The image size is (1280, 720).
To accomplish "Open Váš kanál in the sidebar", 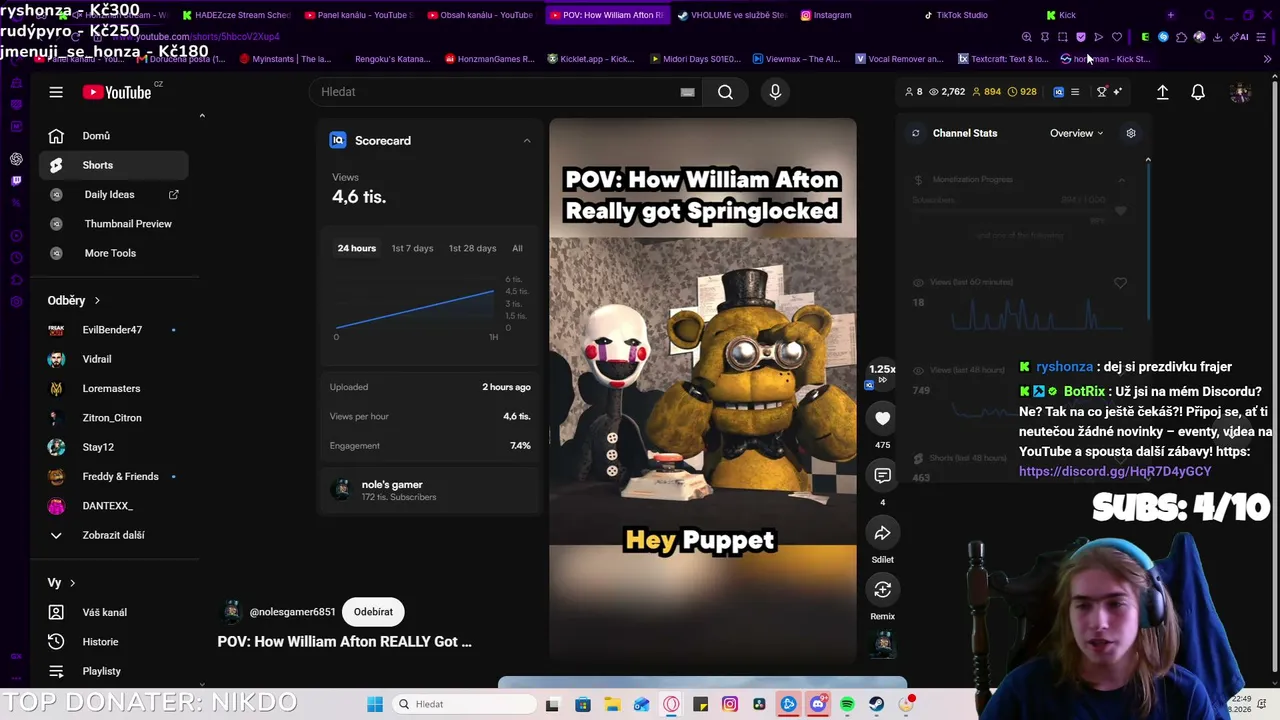I will click(114, 612).
